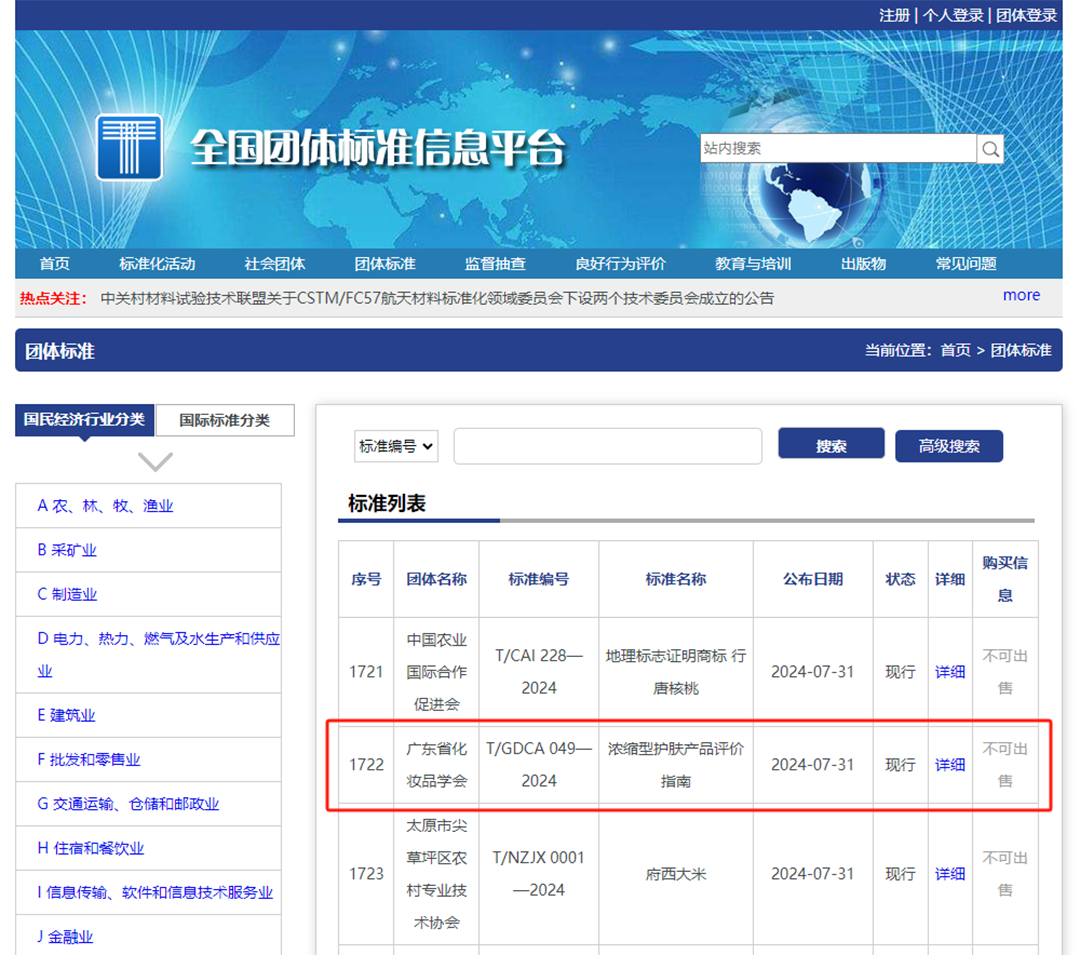This screenshot has width=1080, height=955.
Task: Click 首页 in the breadcrumb
Action: [x=955, y=350]
